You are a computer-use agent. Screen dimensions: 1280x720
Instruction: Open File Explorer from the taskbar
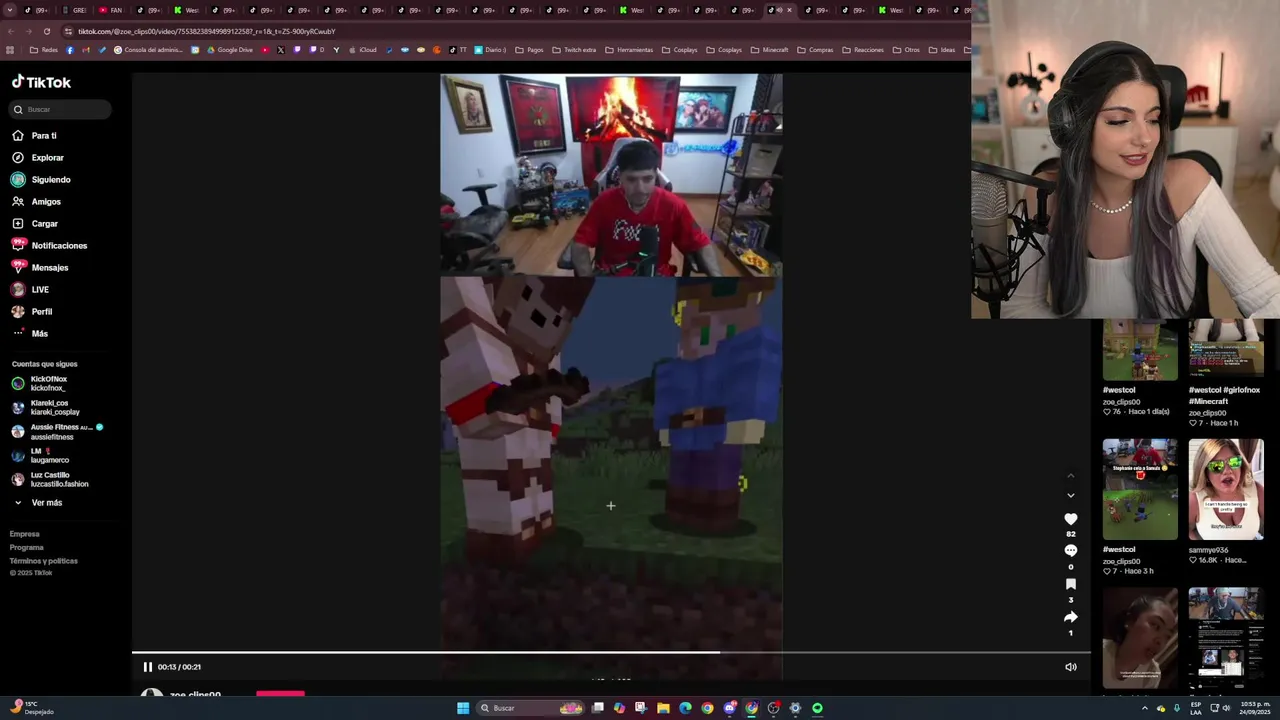[x=663, y=708]
